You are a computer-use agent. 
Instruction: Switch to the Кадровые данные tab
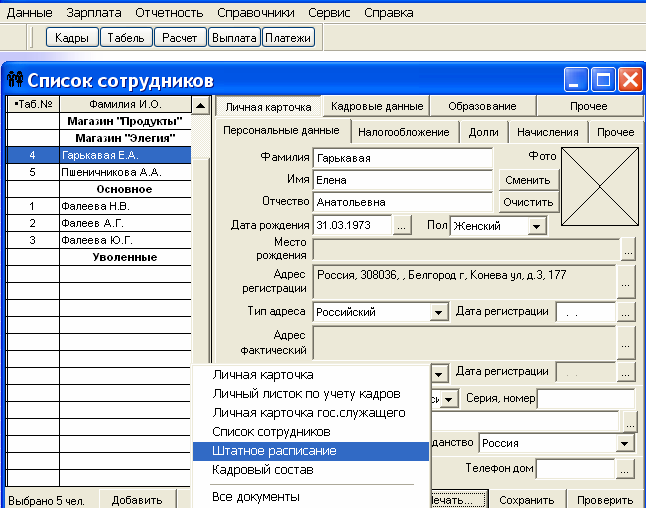point(377,106)
